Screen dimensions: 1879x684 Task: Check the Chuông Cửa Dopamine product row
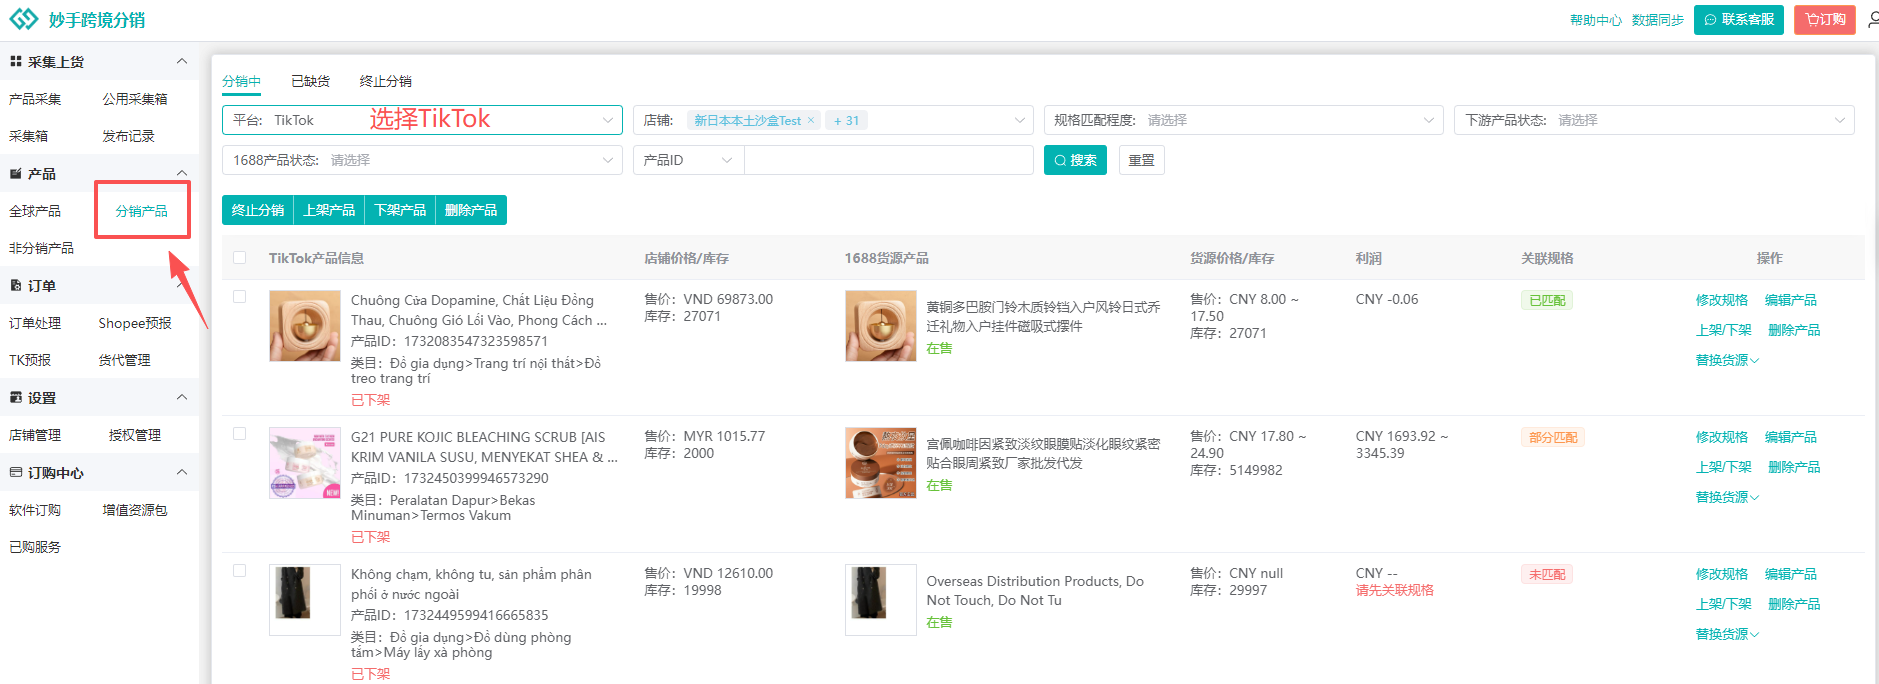(x=239, y=296)
